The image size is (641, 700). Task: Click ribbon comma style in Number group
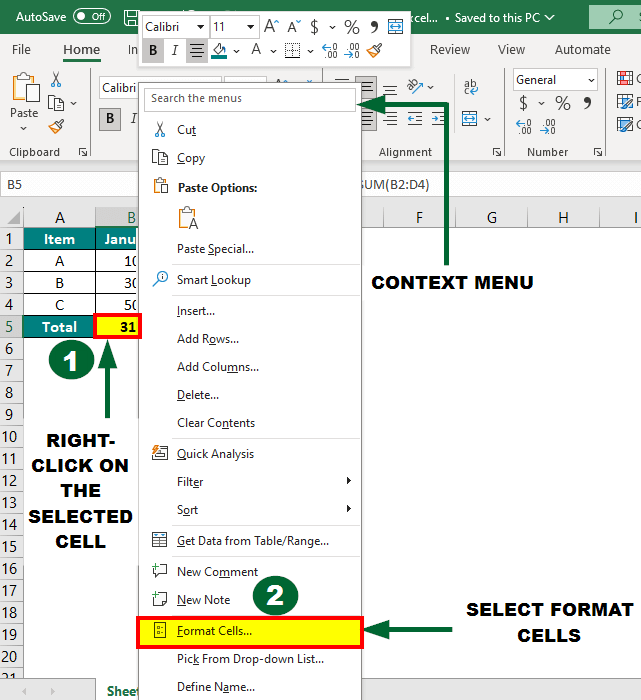pos(587,104)
